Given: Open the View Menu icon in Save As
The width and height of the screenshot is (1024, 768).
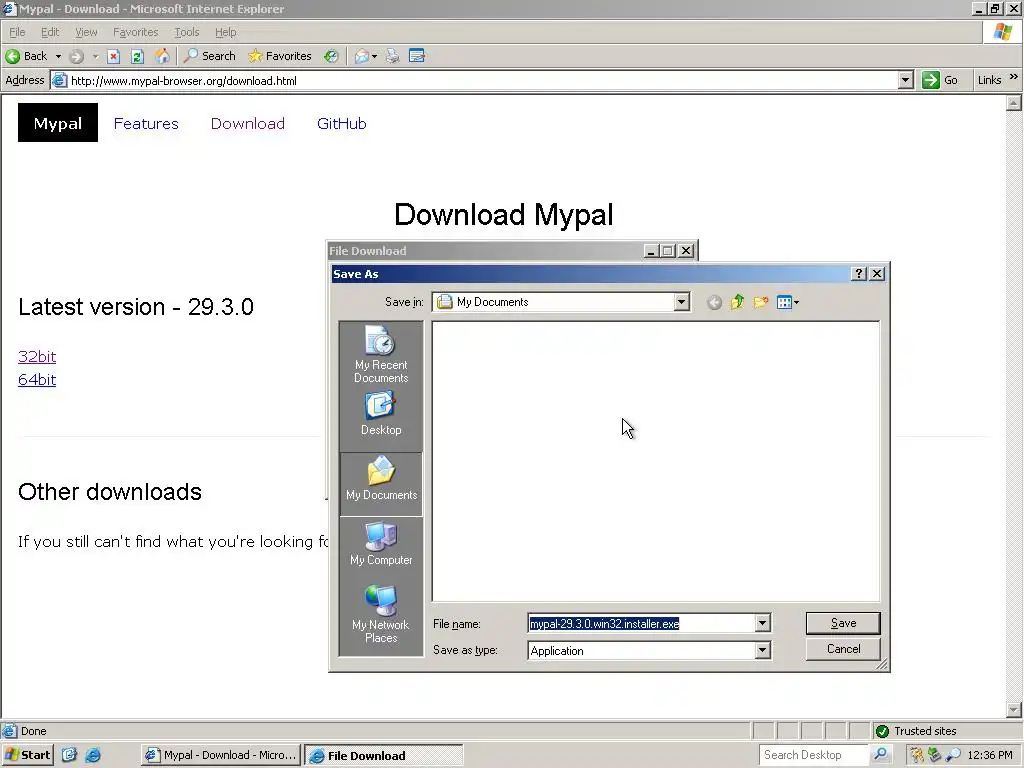Looking at the screenshot, I should point(788,302).
